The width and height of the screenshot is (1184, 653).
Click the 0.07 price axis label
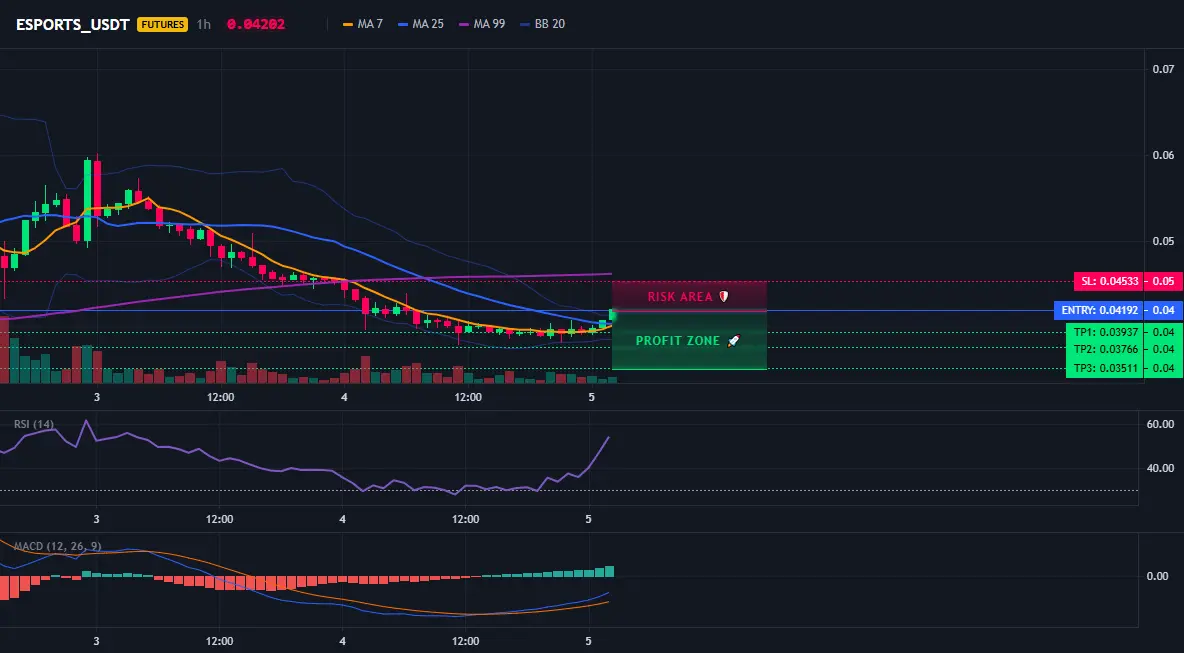1163,69
